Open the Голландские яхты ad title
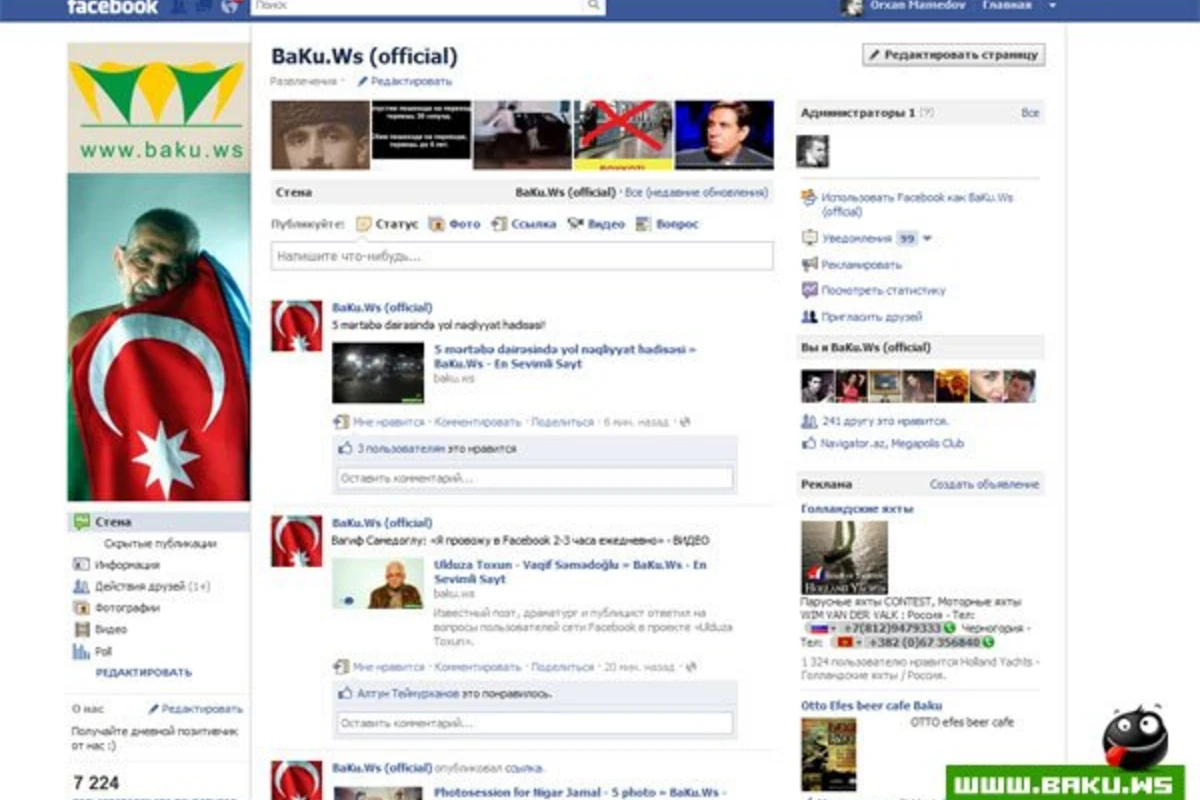The image size is (1200, 800). pos(857,509)
